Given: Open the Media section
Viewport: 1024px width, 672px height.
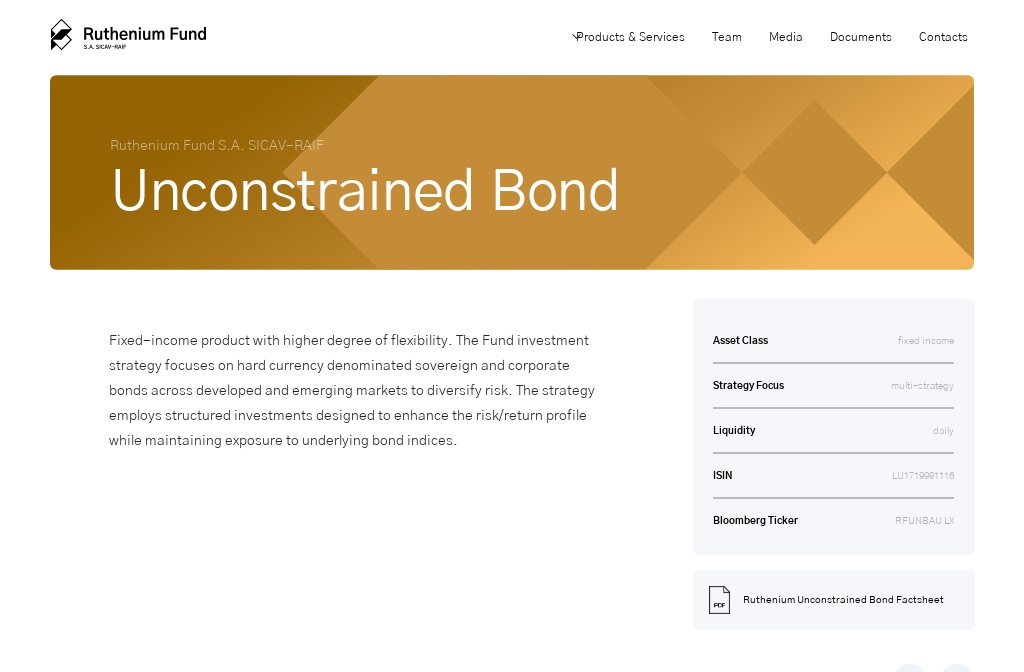Looking at the screenshot, I should [785, 37].
